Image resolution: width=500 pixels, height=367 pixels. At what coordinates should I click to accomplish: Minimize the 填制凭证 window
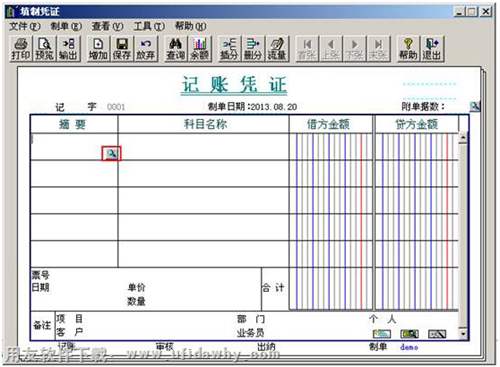[460, 12]
